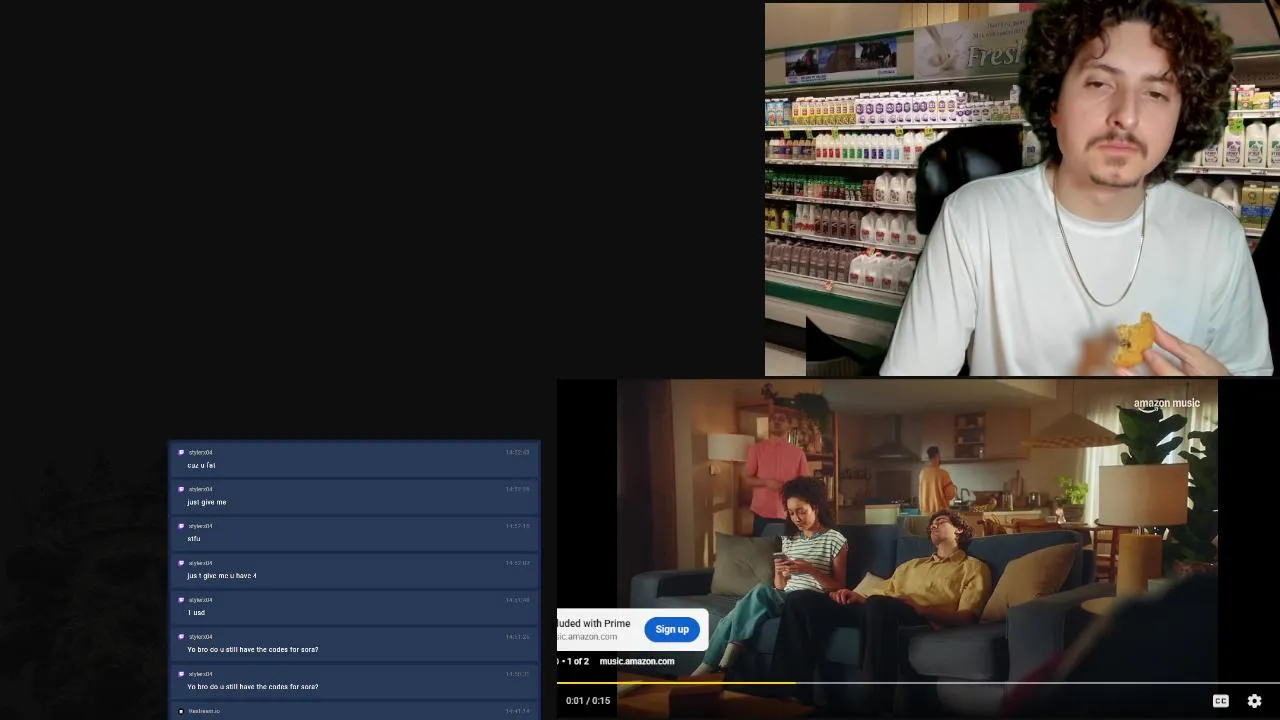1280x720 pixels.
Task: Click the Included with Prime ad card
Action: (632, 629)
